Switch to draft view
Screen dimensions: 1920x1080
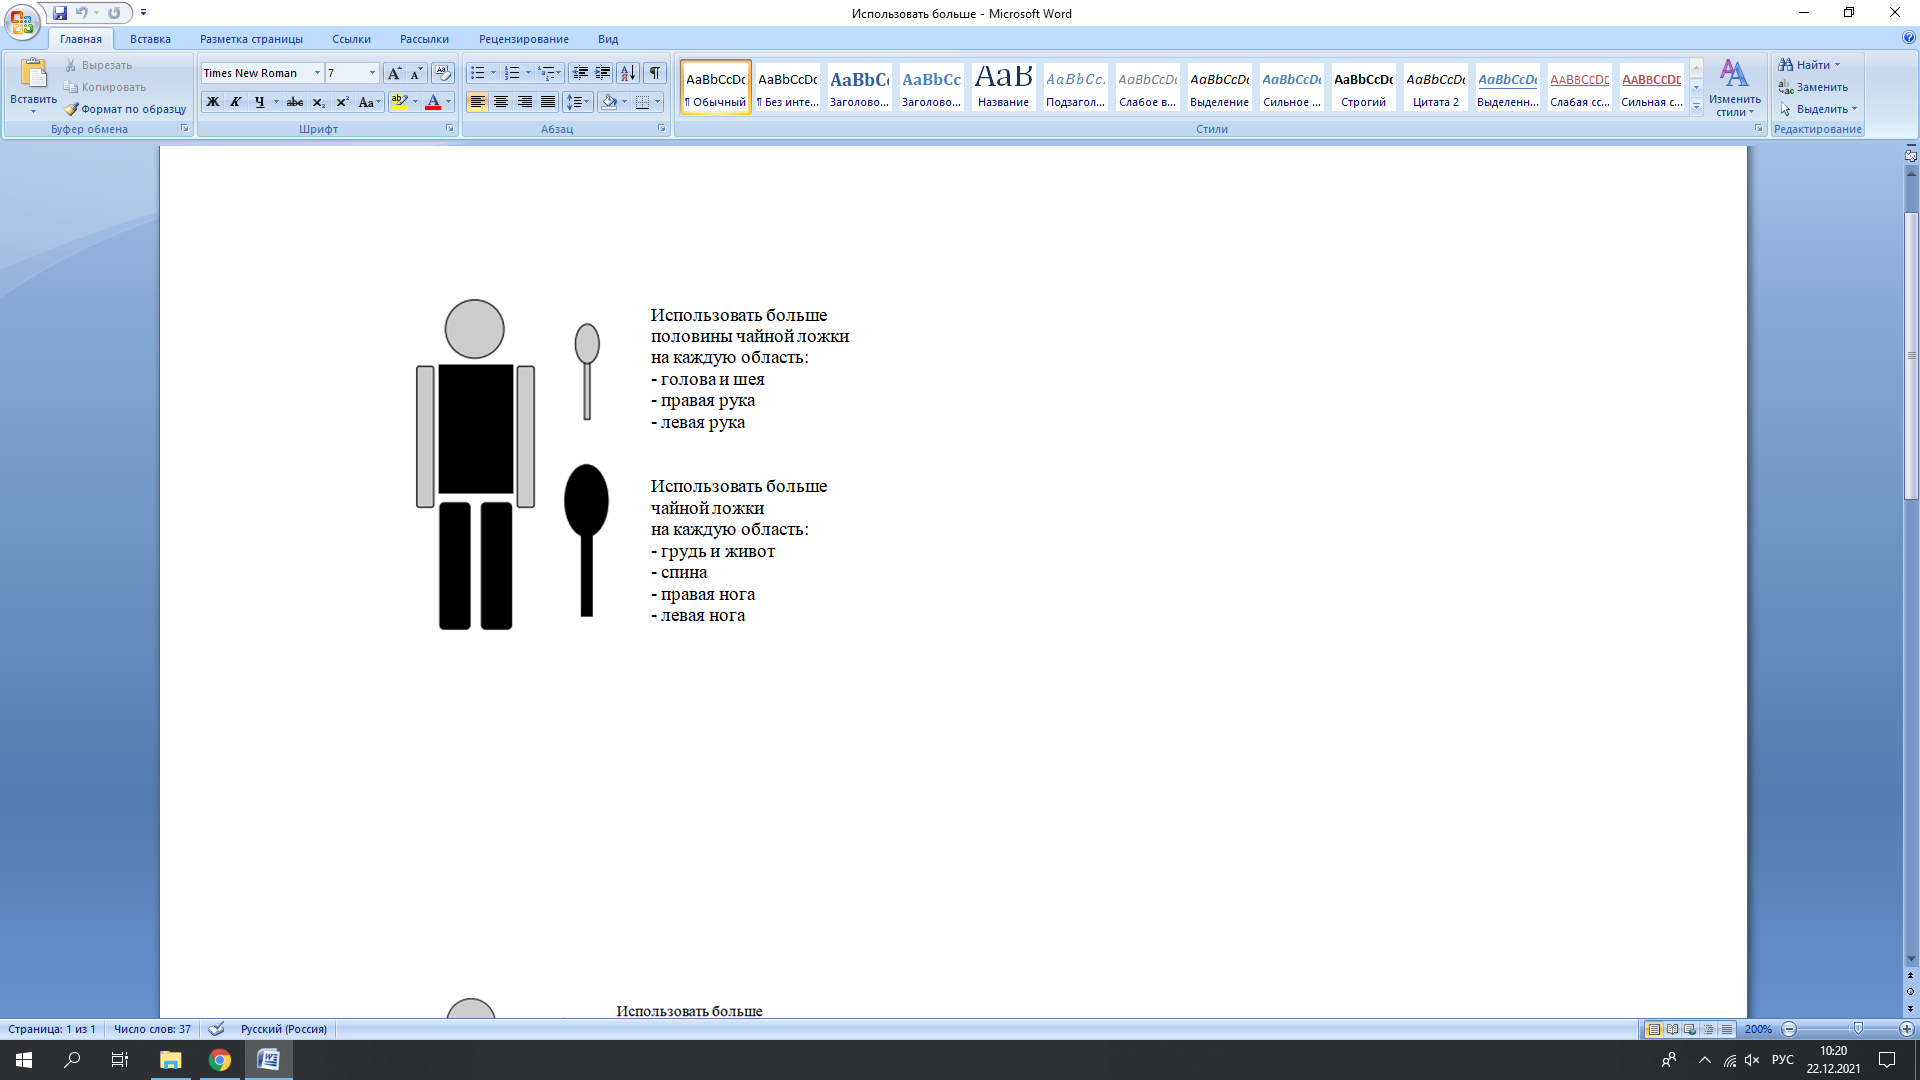(1727, 1029)
